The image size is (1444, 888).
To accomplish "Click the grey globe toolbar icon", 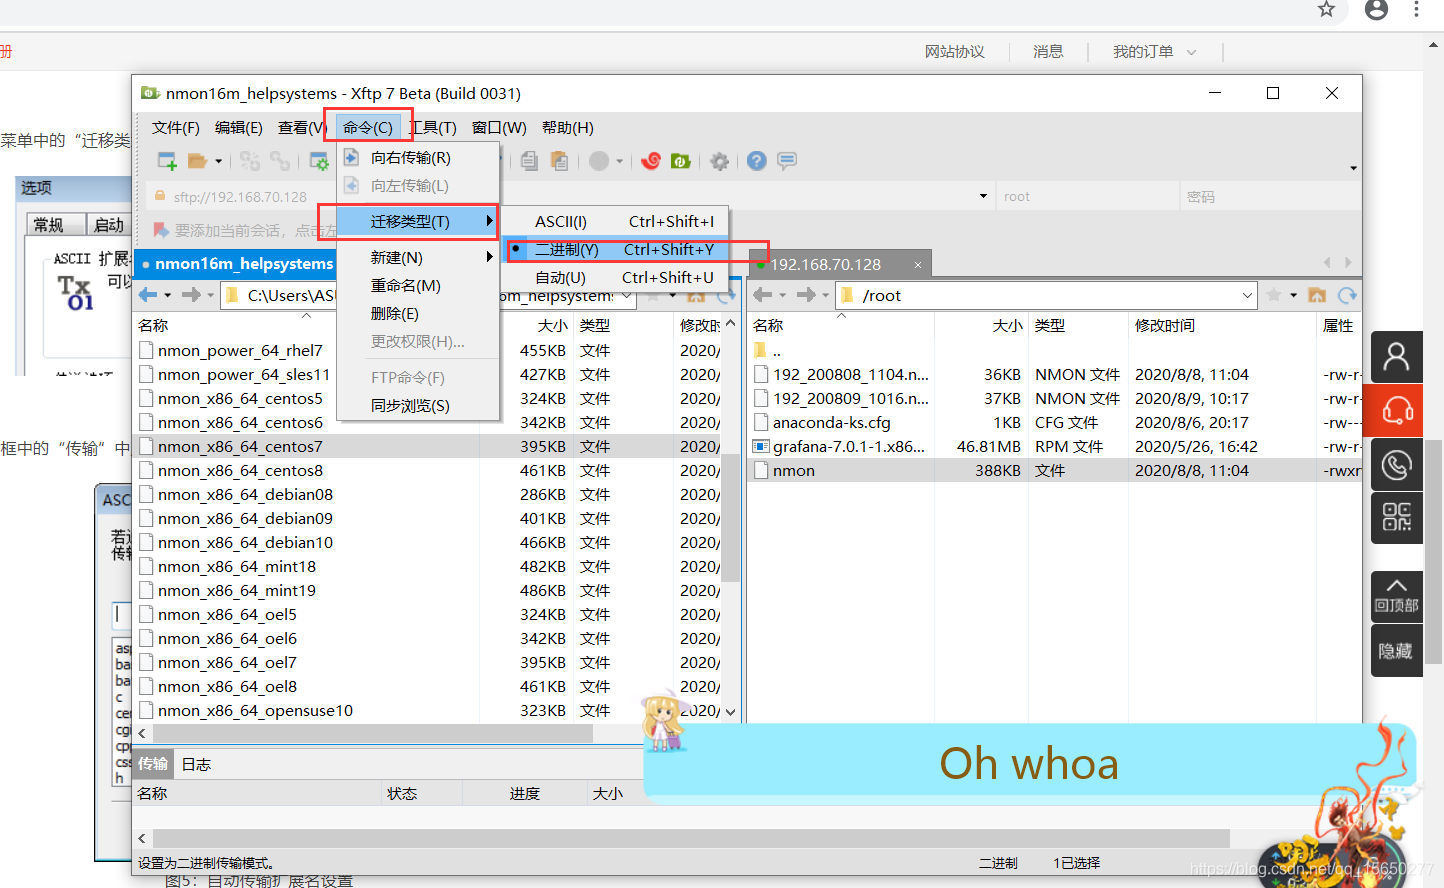I will [599, 161].
